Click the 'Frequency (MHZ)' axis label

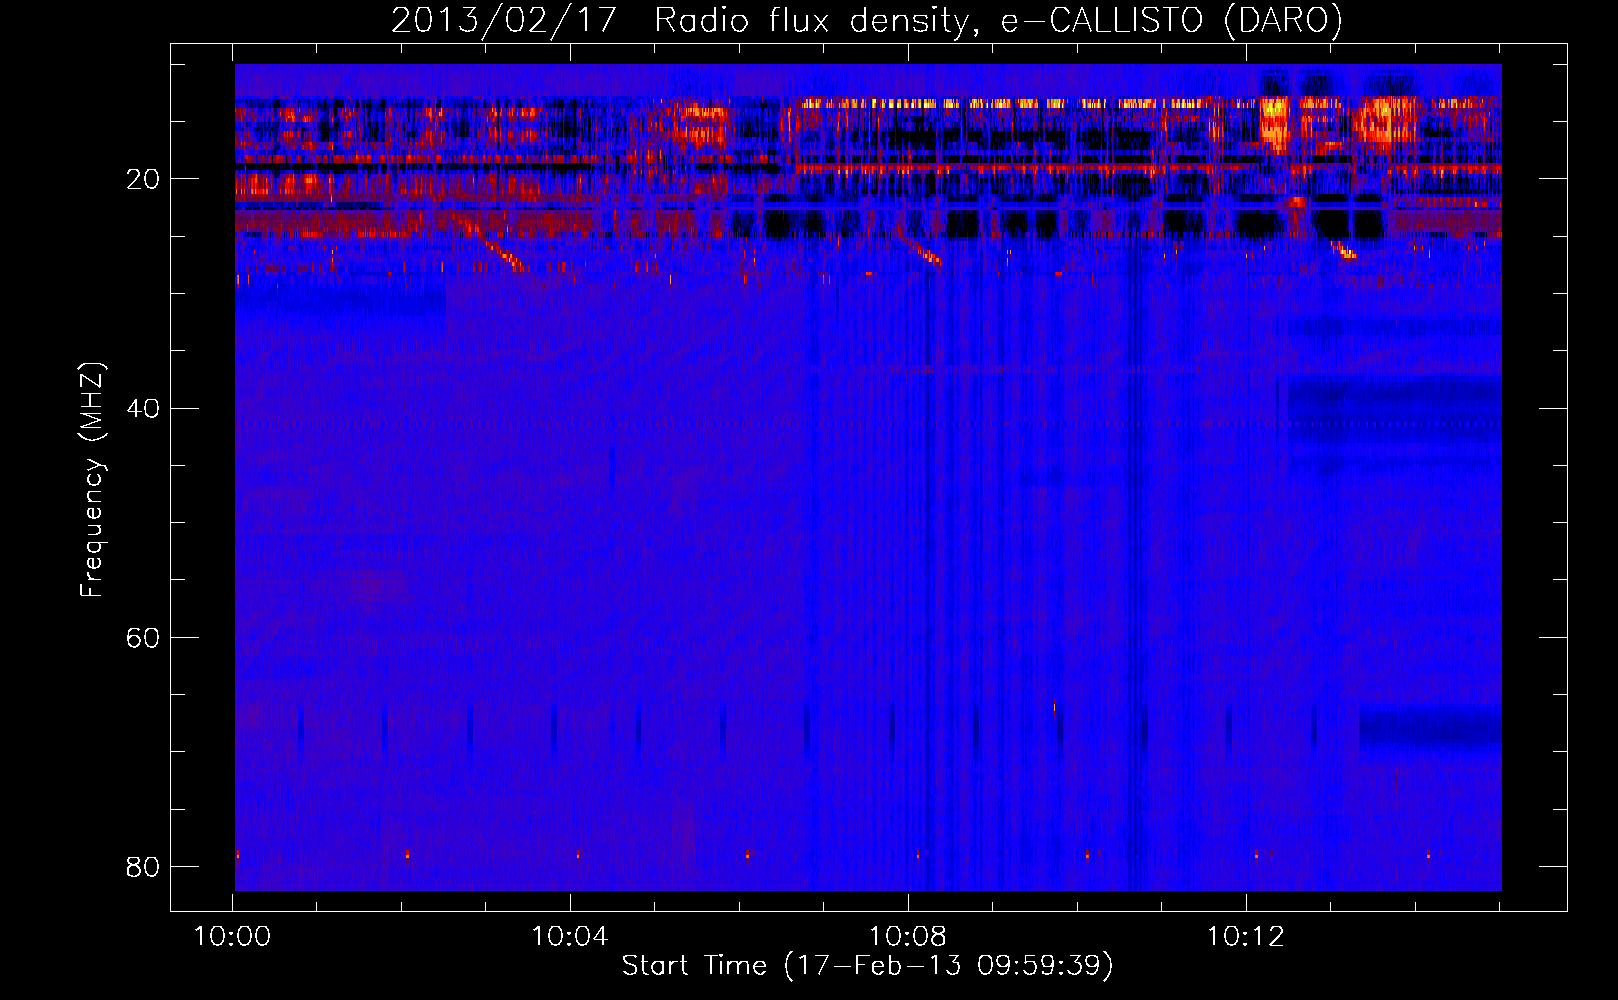coord(92,480)
